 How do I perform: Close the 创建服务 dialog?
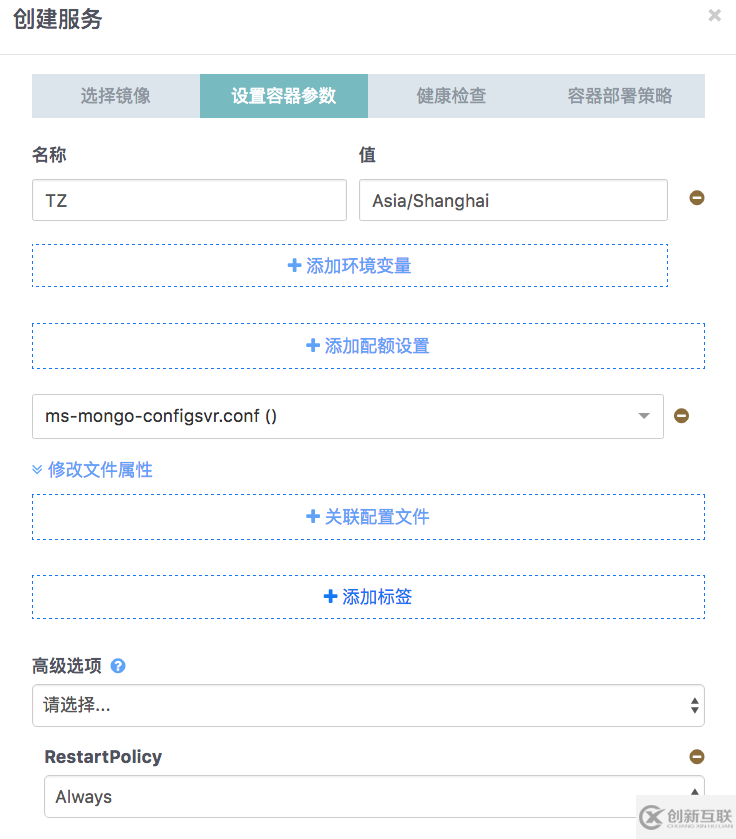(714, 15)
